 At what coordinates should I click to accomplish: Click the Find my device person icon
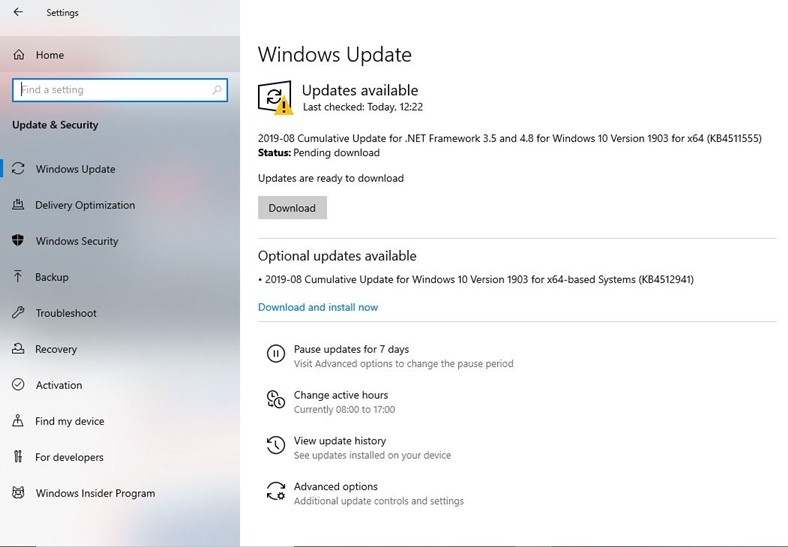pyautogui.click(x=18, y=421)
